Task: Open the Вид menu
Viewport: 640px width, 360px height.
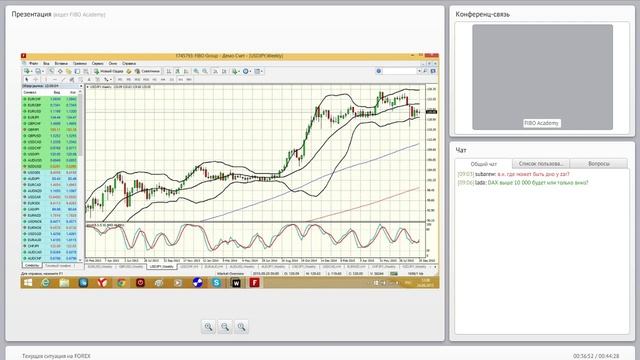Action: click(x=47, y=64)
